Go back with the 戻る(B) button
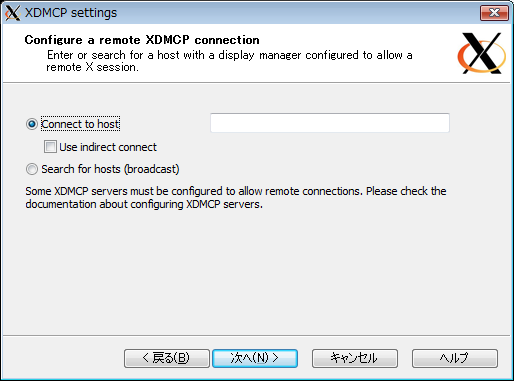 [167, 358]
